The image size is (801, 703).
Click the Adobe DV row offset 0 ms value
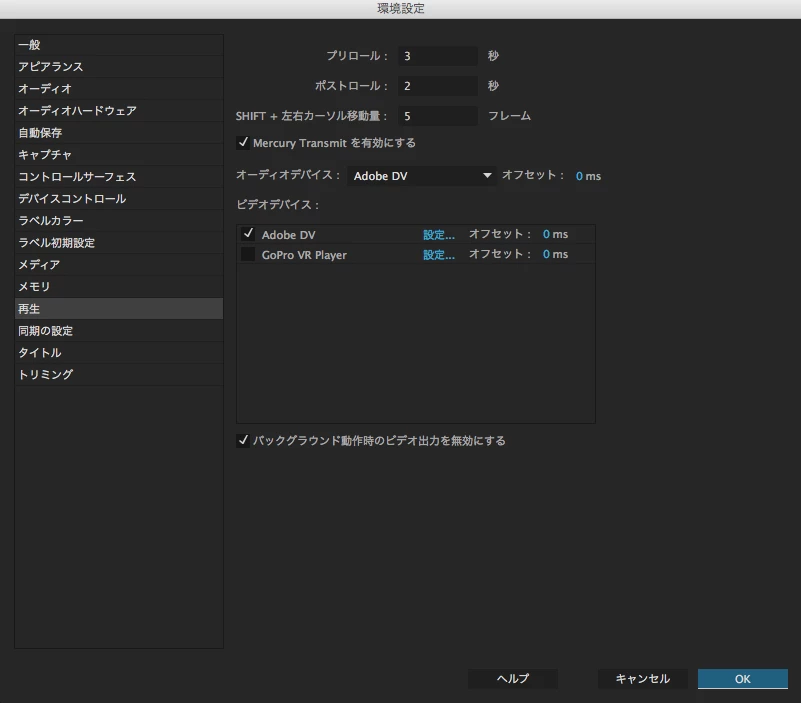pos(555,235)
